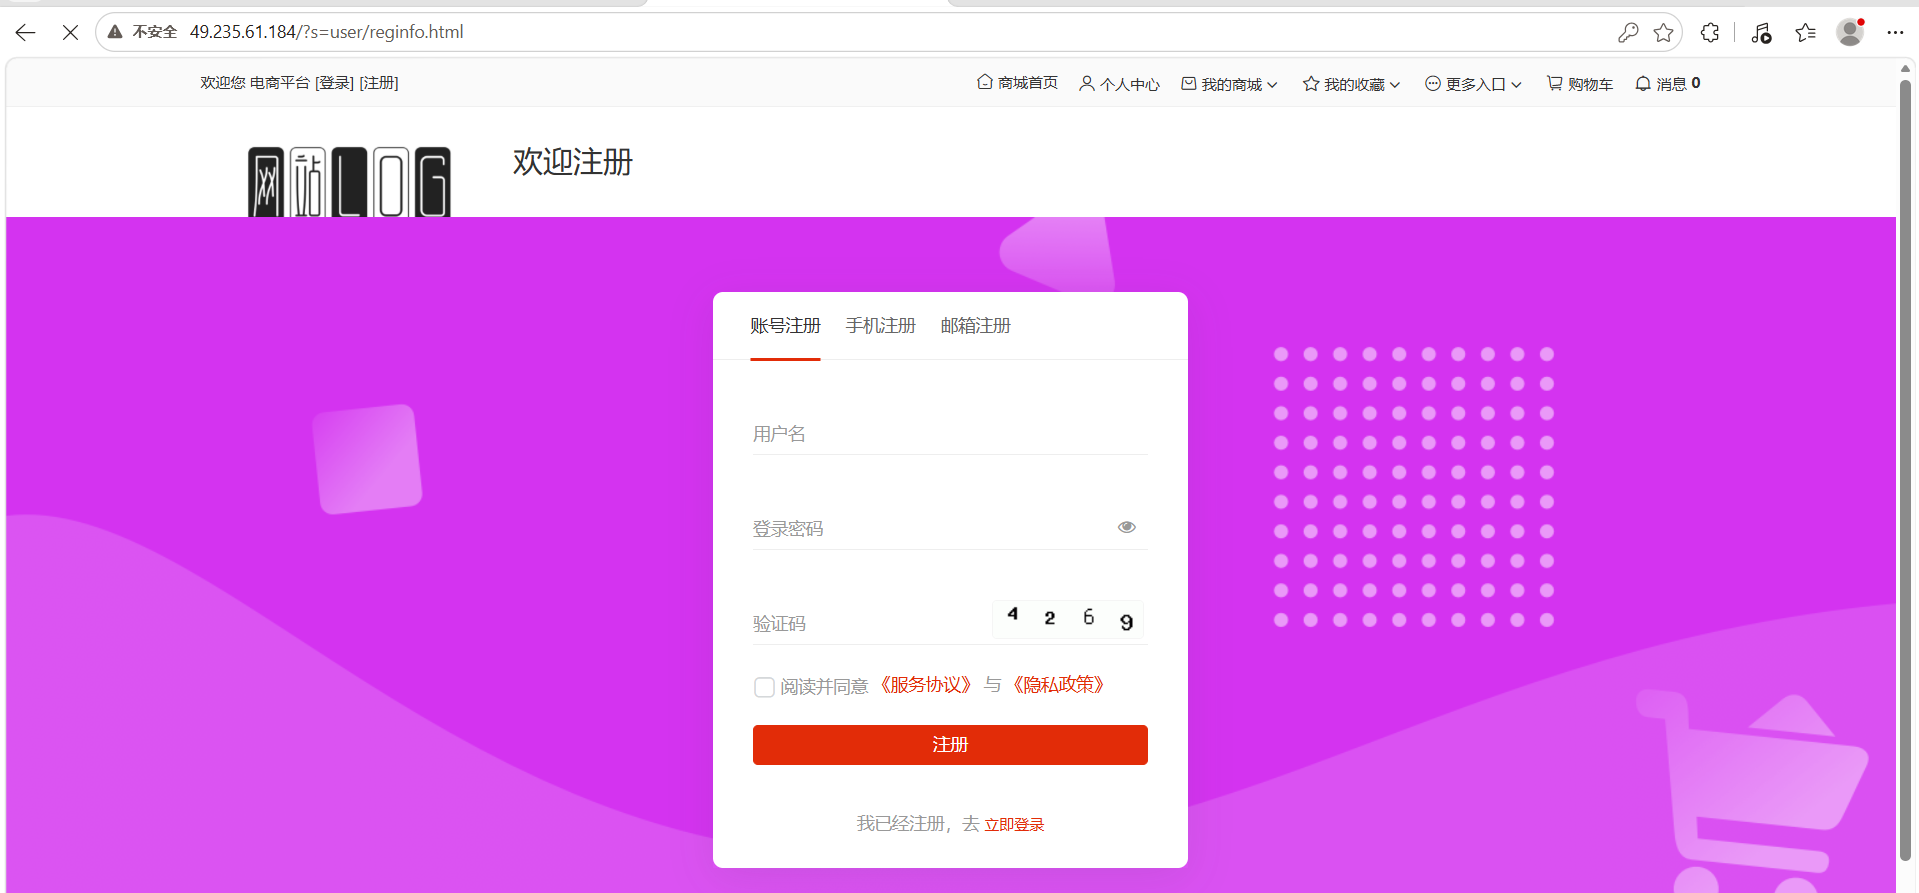The height and width of the screenshot is (893, 1919).
Task: View the not-secure site warning icon
Action: 115,32
